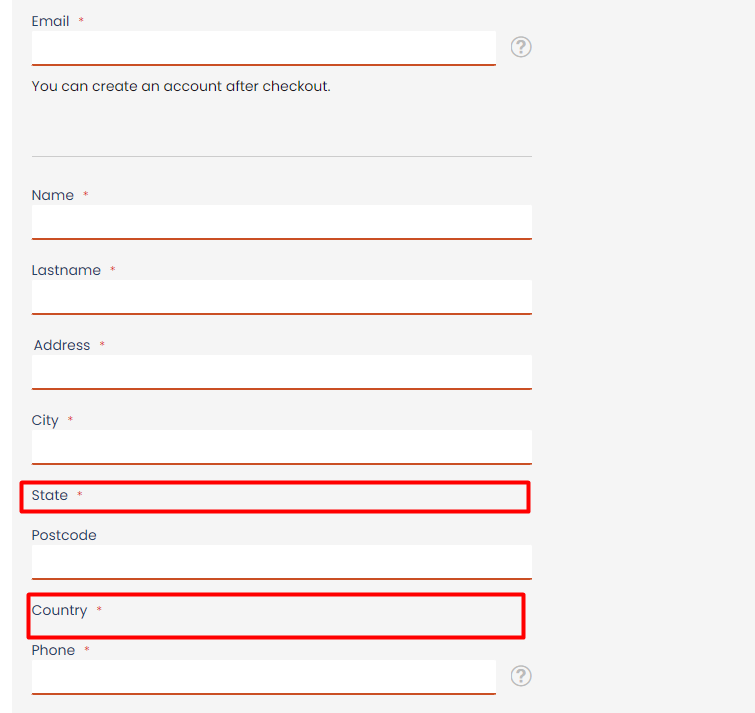Focus the City input box

pos(281,447)
